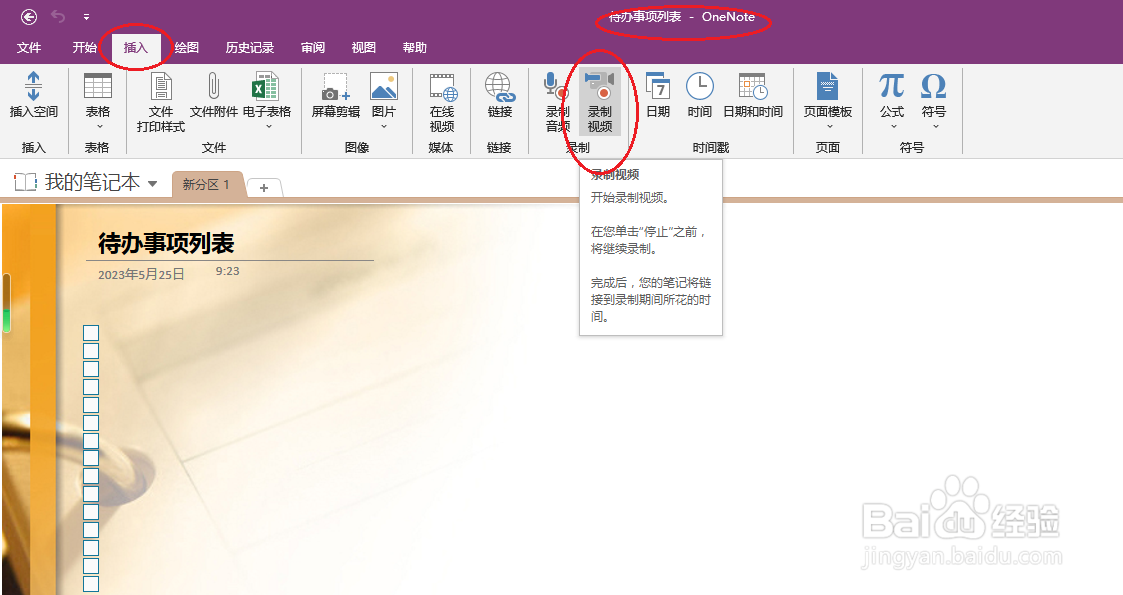Add a new section with plus tab
This screenshot has width=1123, height=595.
click(x=264, y=188)
